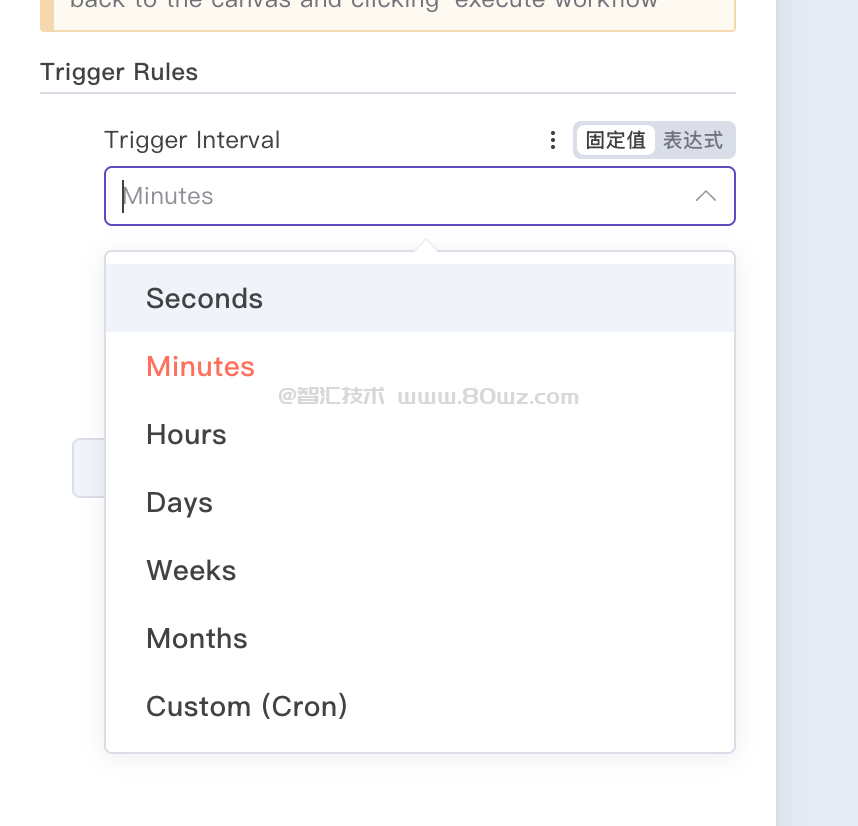Click inside the Trigger Interval search field

coord(400,196)
